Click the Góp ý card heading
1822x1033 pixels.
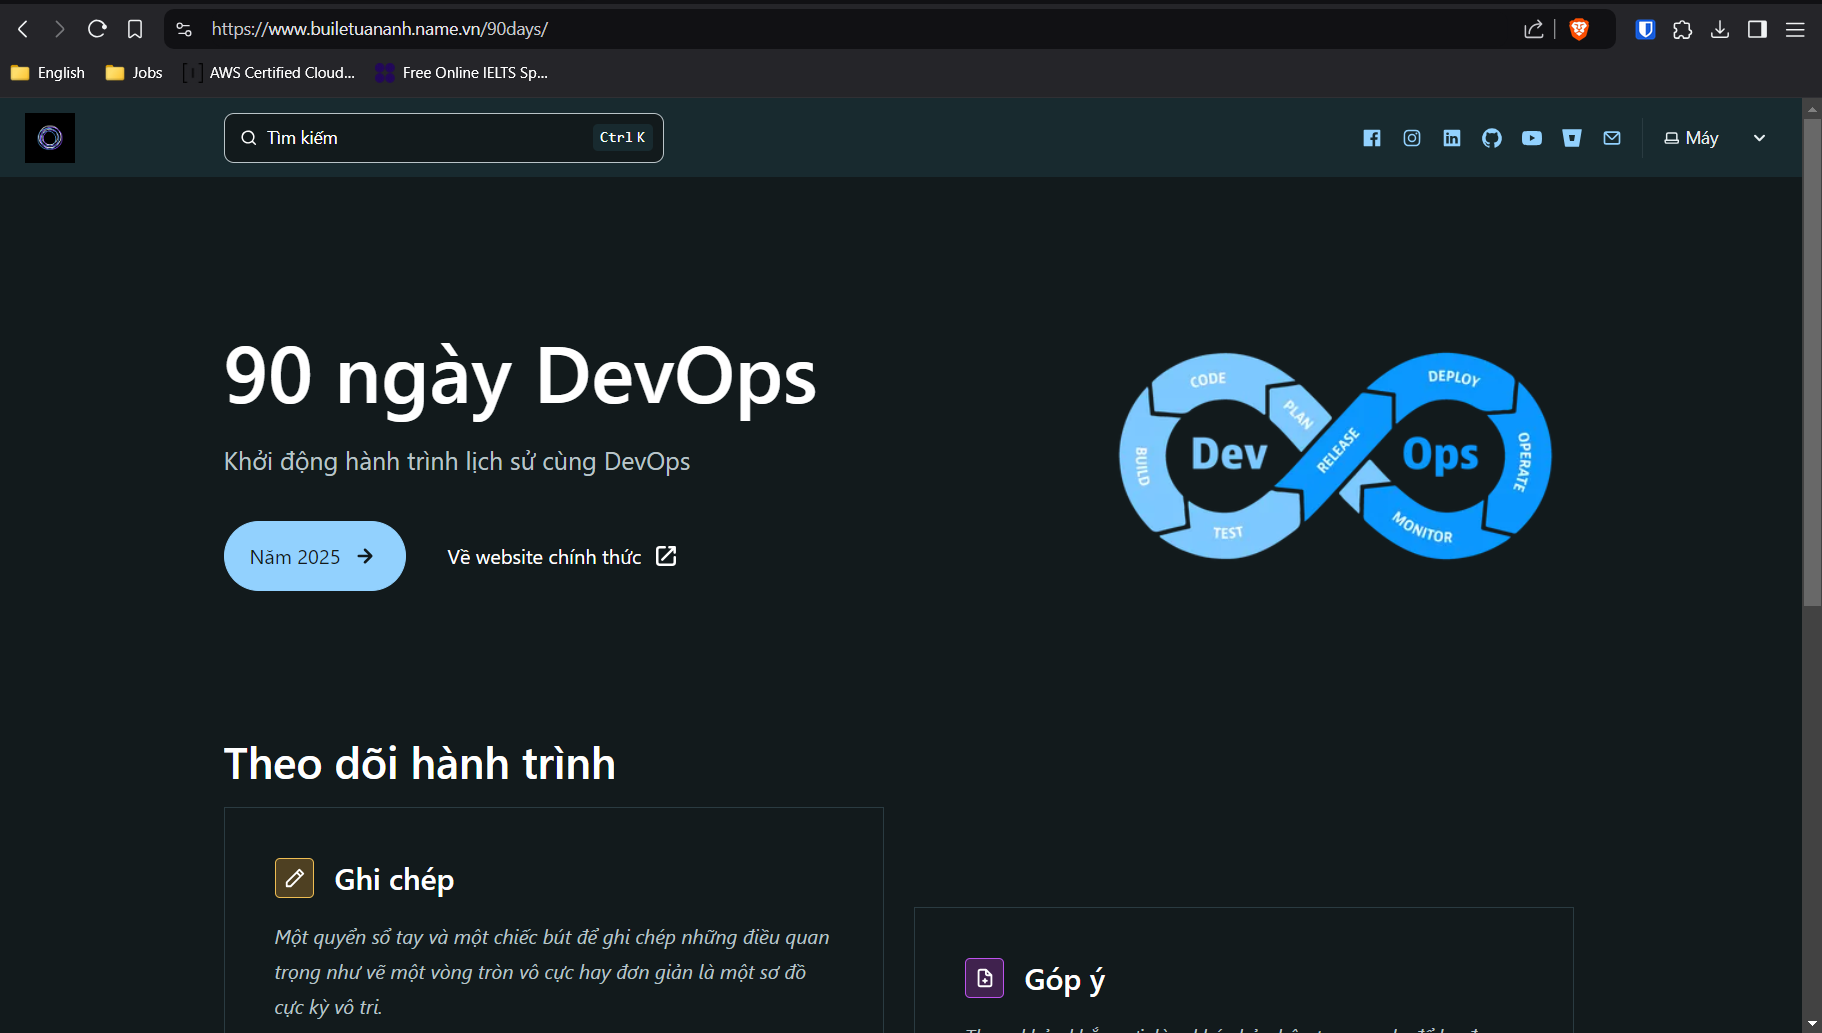(1065, 980)
